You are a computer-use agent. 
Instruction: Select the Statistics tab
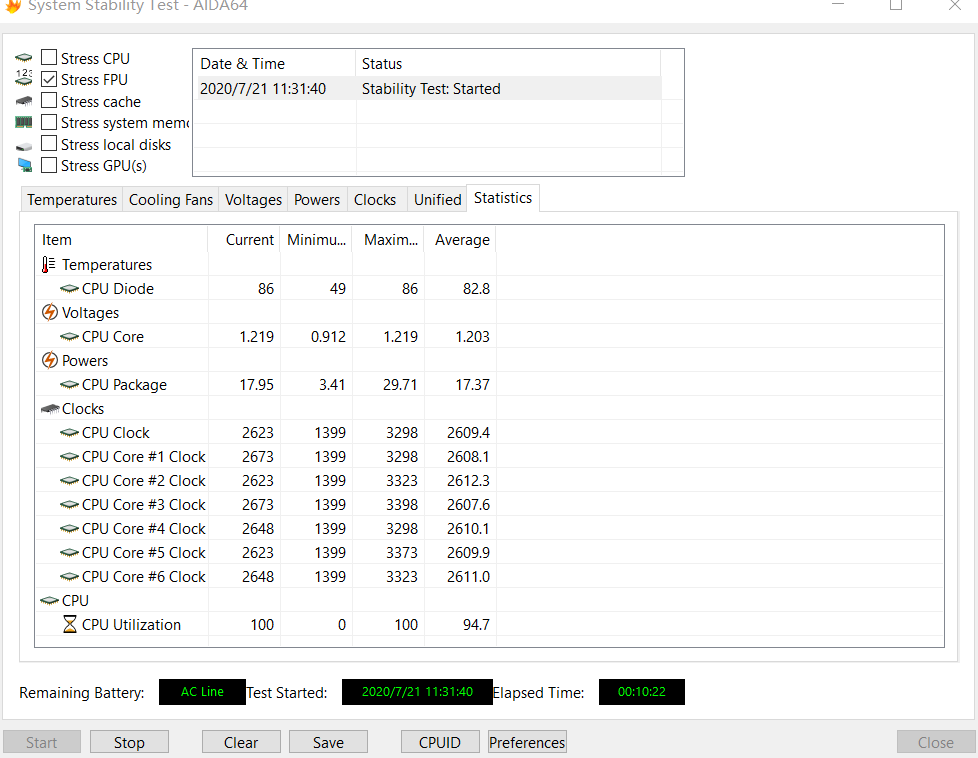[x=503, y=198]
